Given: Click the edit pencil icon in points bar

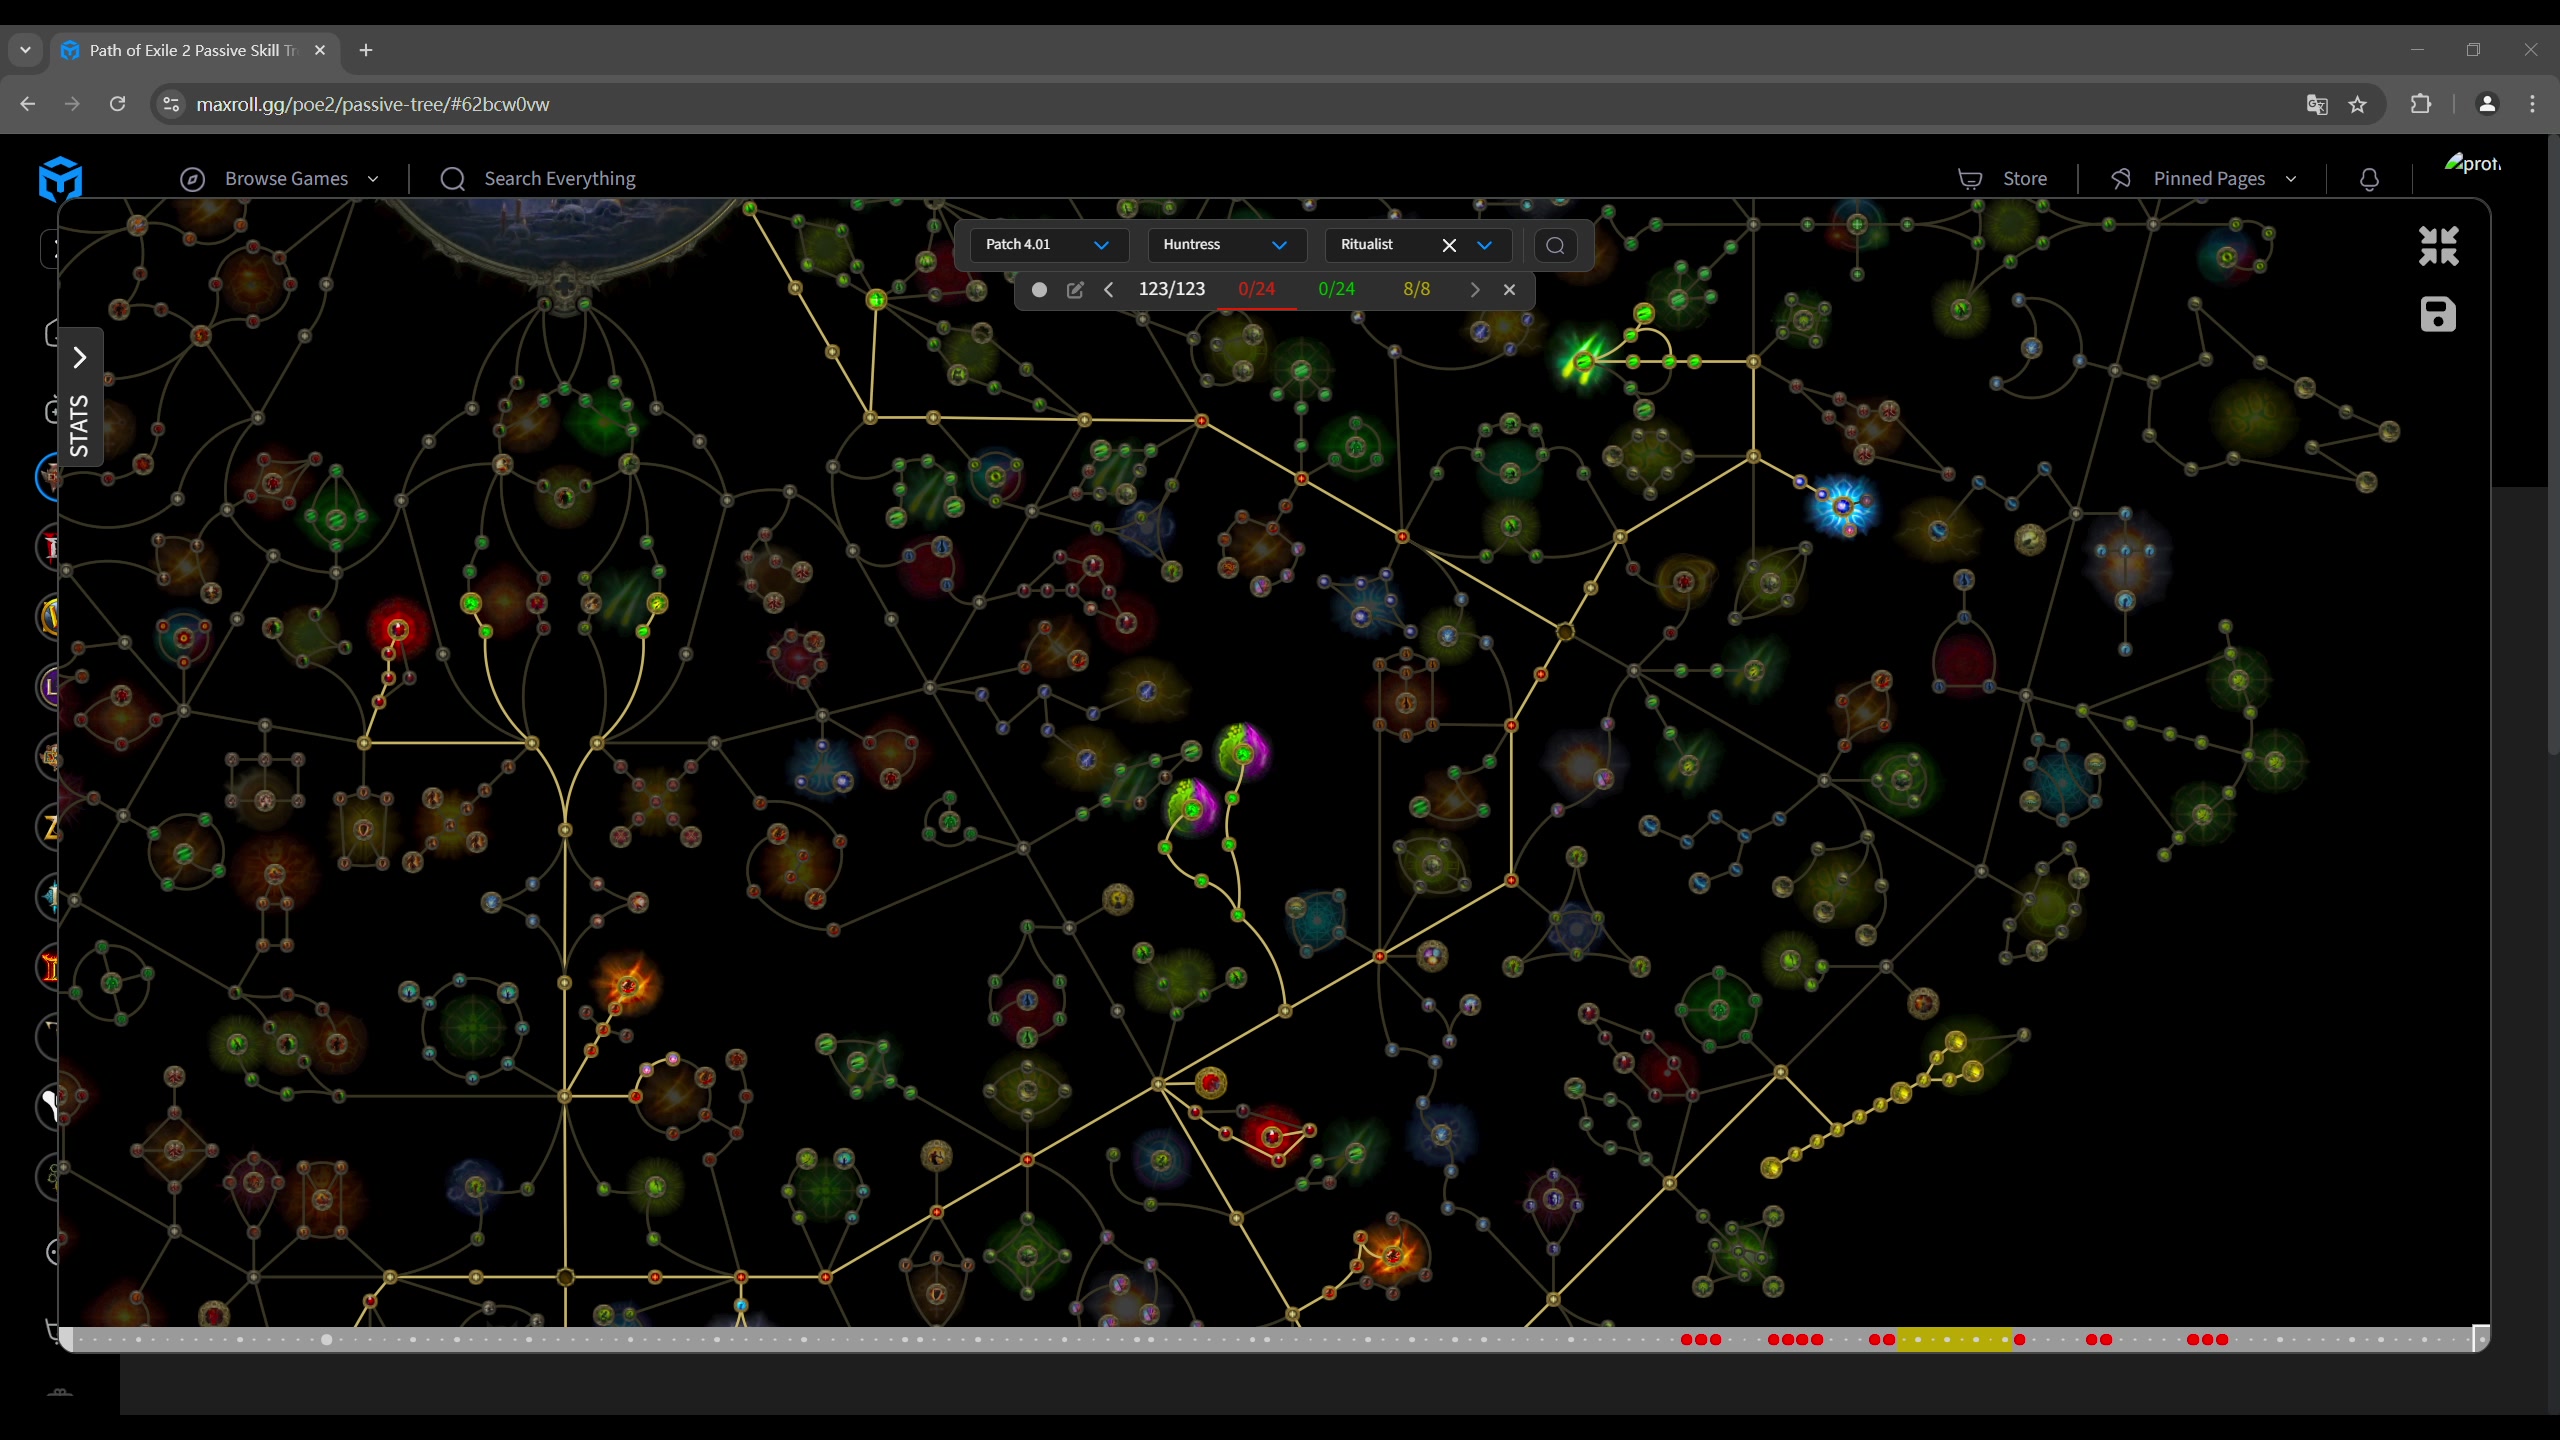Looking at the screenshot, I should tap(1075, 290).
